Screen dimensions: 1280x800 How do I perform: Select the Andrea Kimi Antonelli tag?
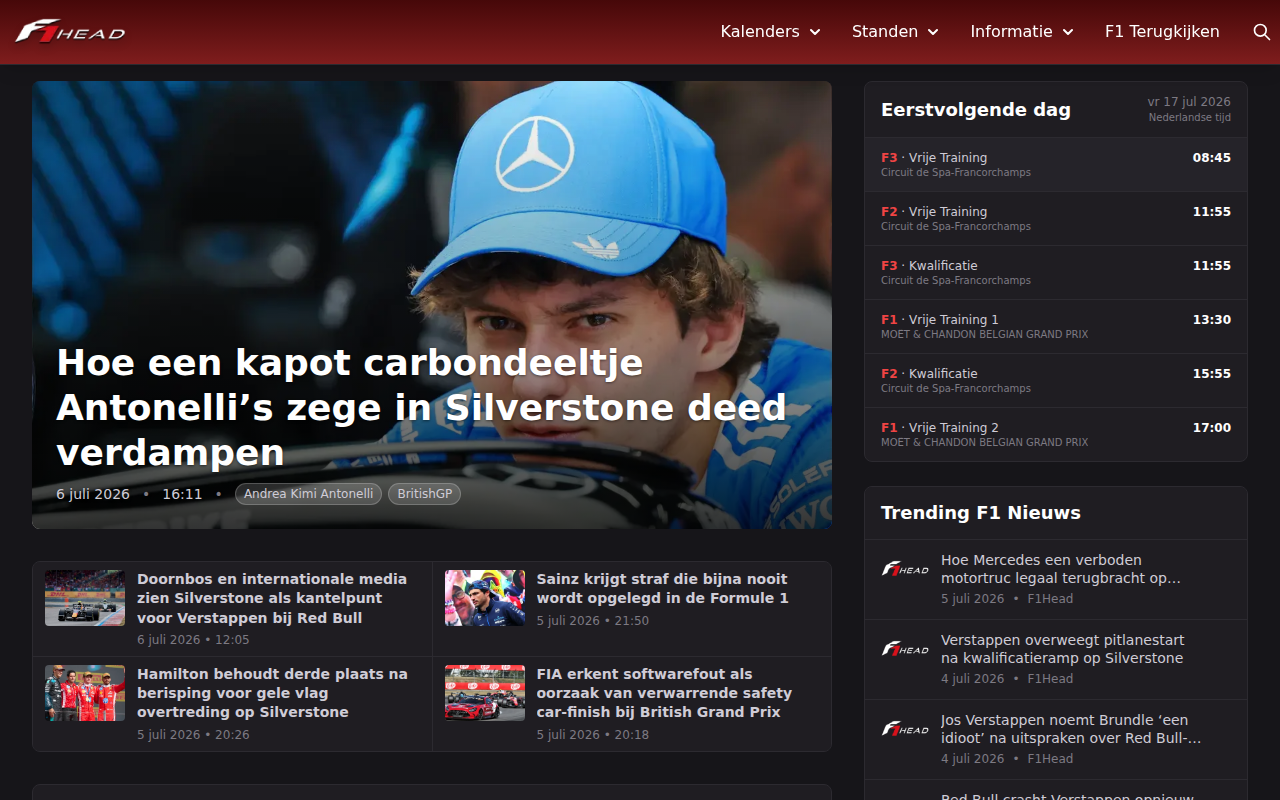[309, 494]
